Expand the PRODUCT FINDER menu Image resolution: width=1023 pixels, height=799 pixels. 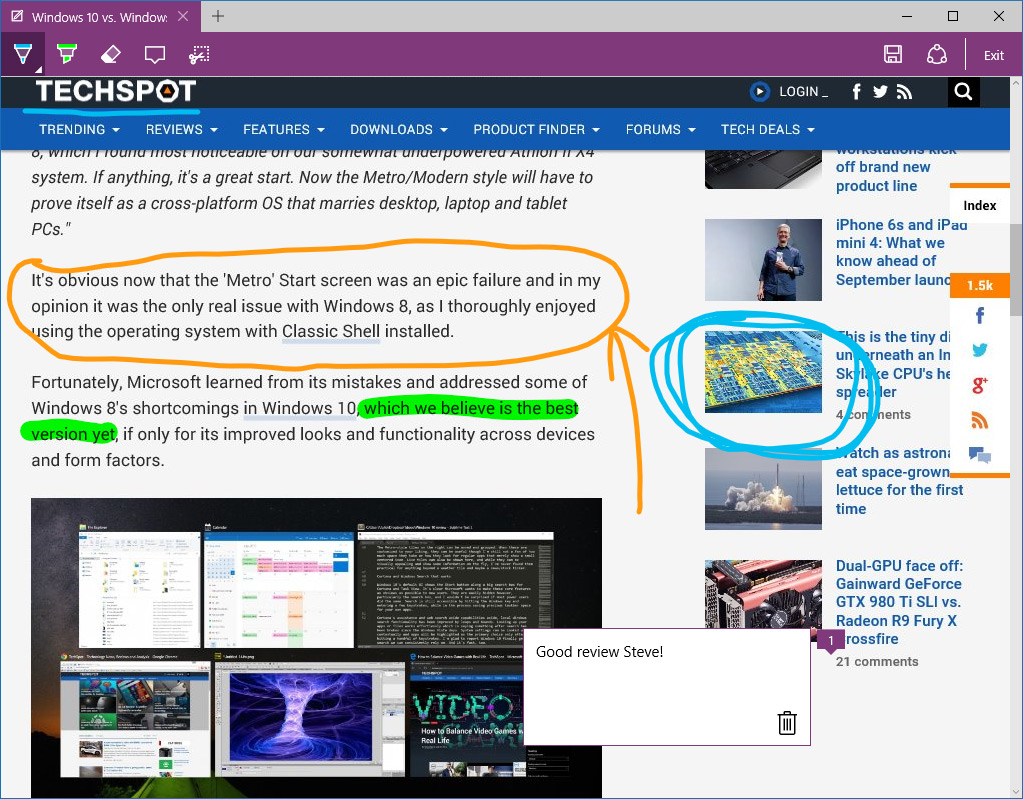[536, 129]
